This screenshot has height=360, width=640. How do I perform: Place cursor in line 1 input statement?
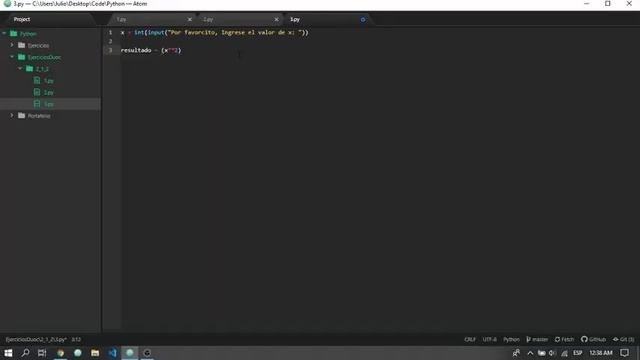(x=215, y=32)
